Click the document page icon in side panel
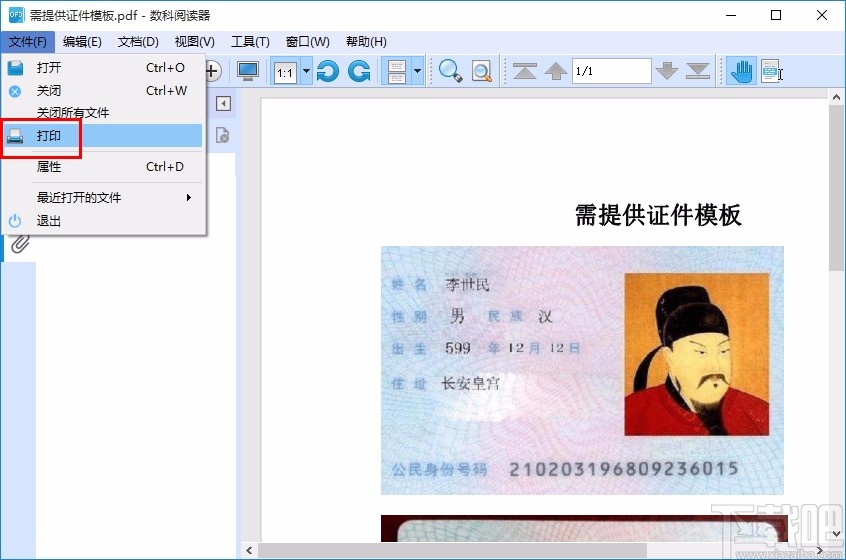 click(223, 135)
